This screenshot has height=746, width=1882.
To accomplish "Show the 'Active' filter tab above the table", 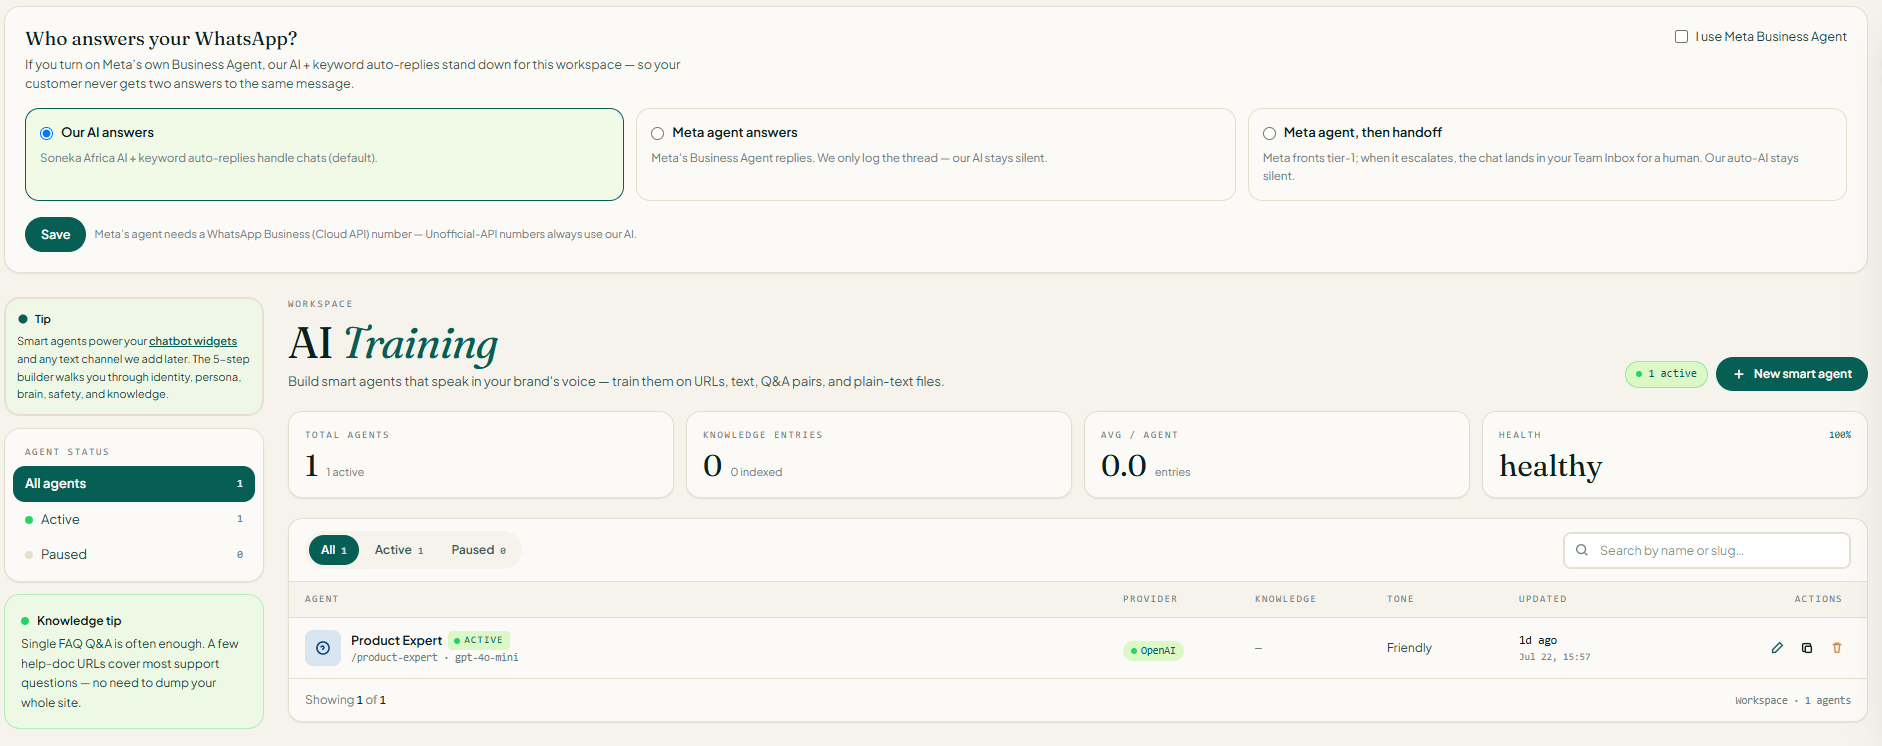I will click(x=399, y=550).
